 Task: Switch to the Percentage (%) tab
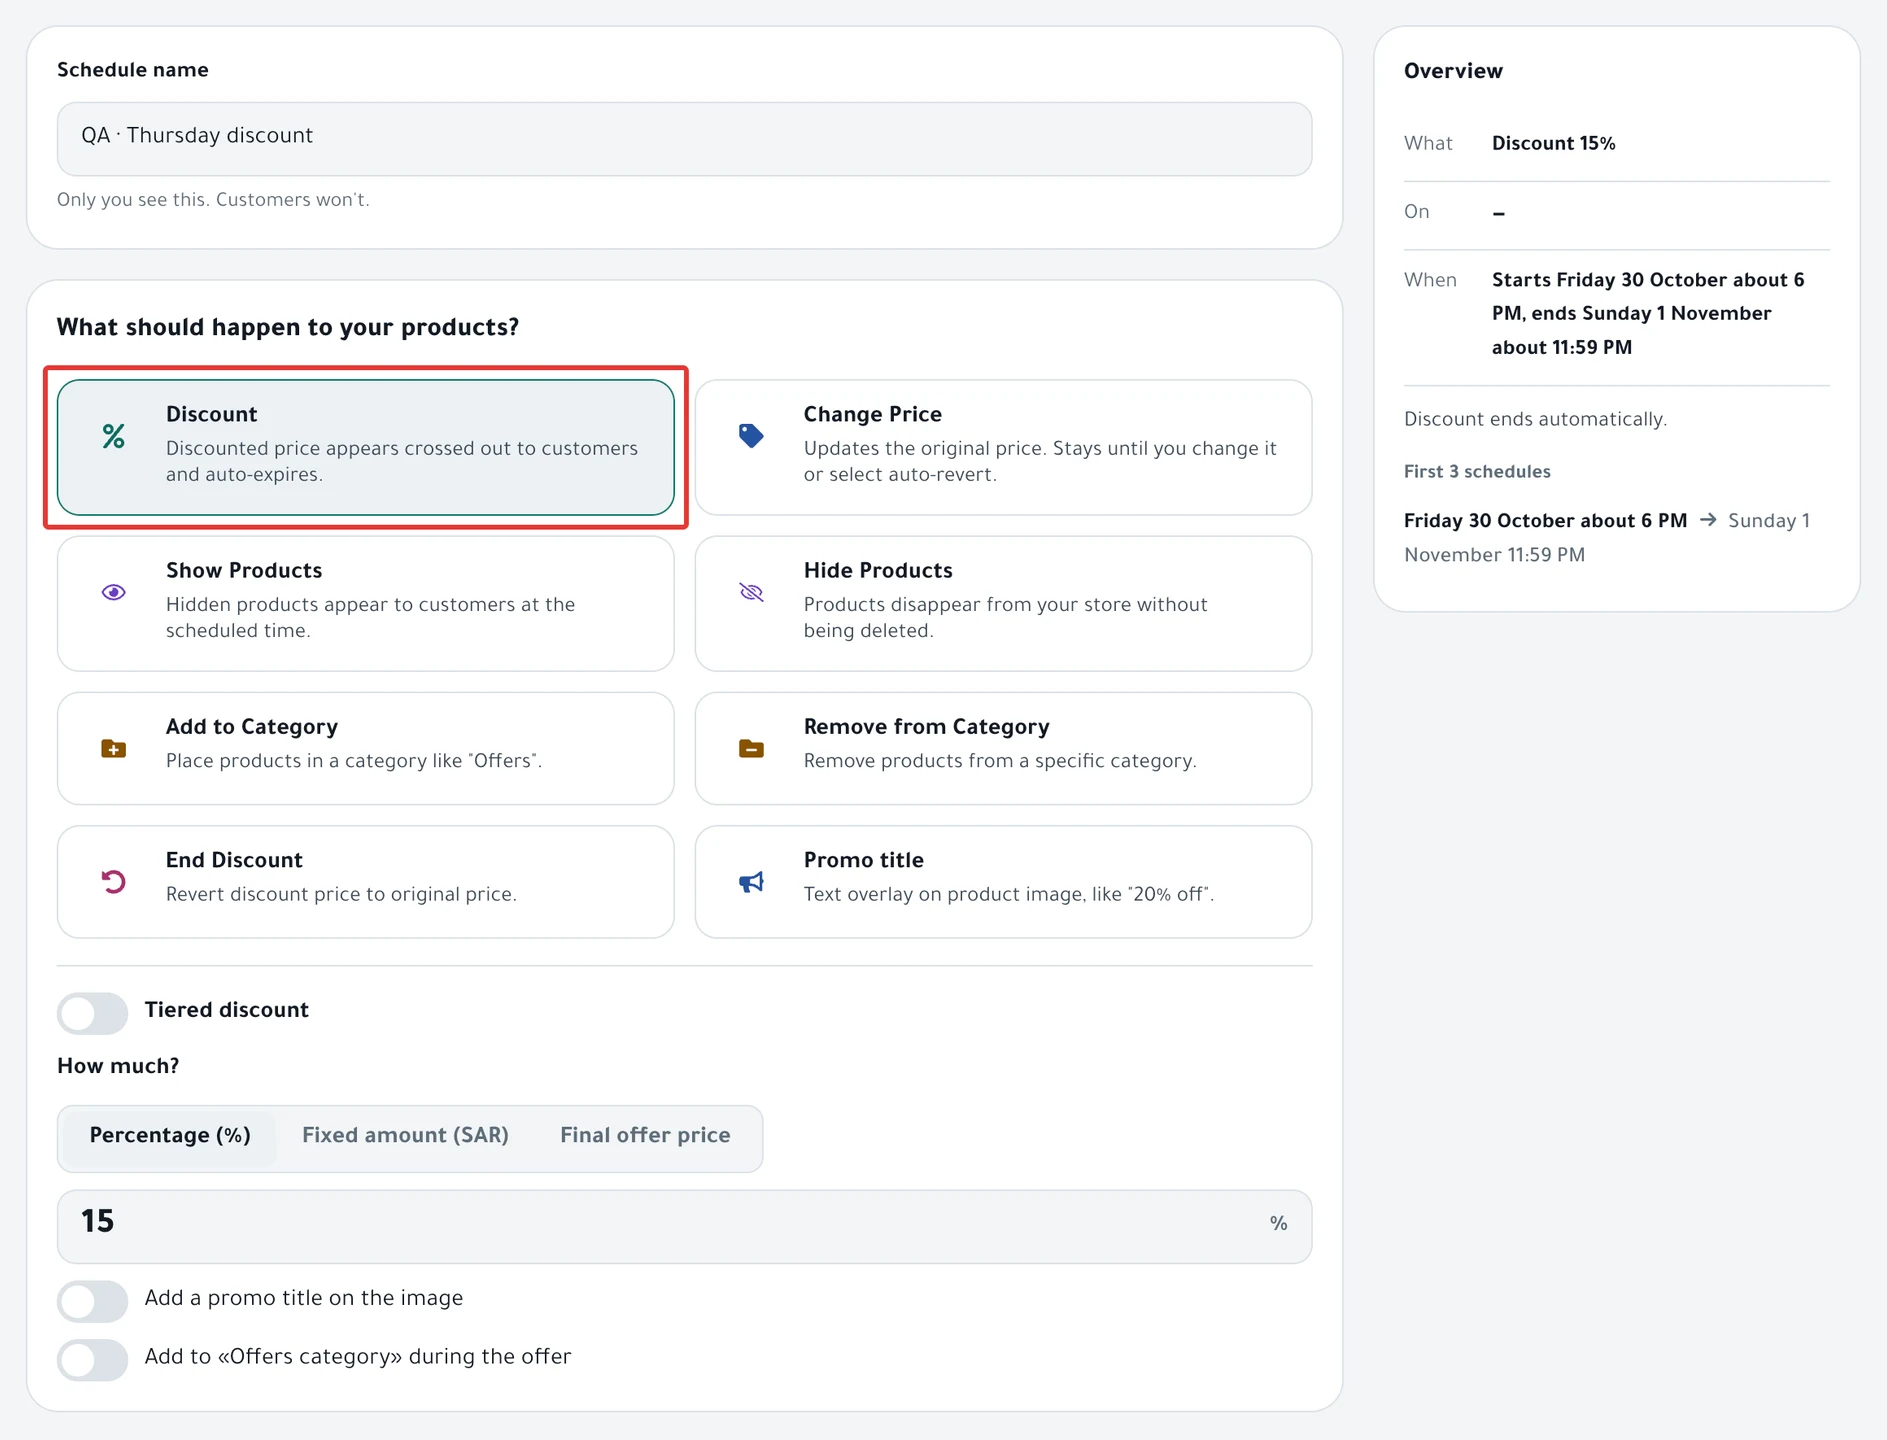coord(170,1136)
